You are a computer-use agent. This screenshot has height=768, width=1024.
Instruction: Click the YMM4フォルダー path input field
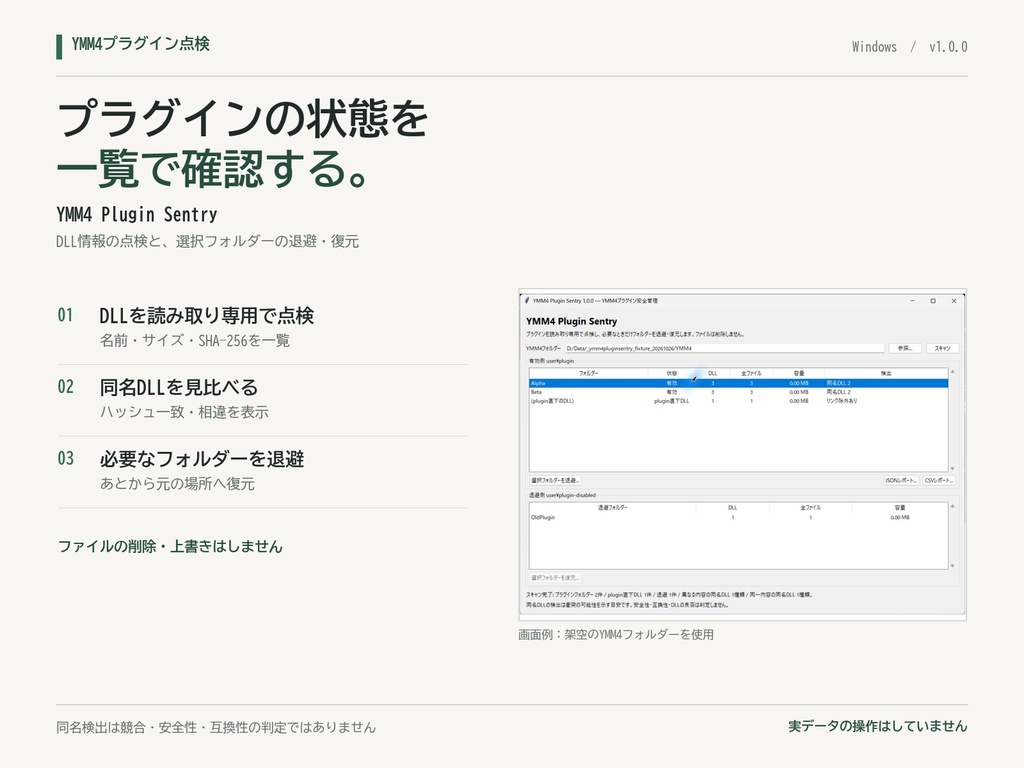coord(724,348)
